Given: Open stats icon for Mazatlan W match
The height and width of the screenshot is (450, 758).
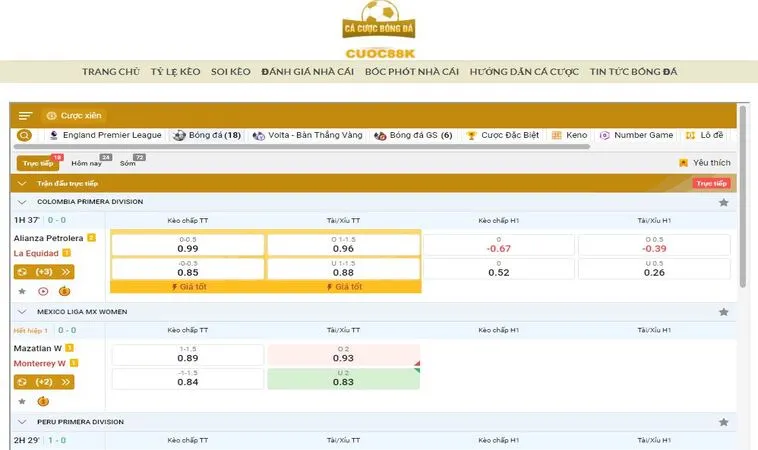Looking at the screenshot, I should [x=43, y=401].
